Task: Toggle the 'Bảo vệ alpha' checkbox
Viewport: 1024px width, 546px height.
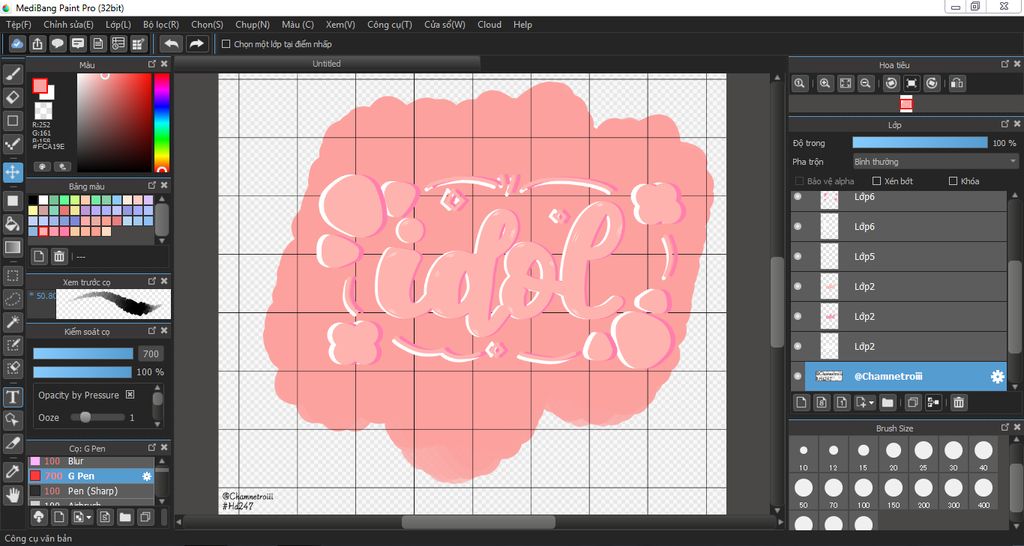Action: coord(799,181)
